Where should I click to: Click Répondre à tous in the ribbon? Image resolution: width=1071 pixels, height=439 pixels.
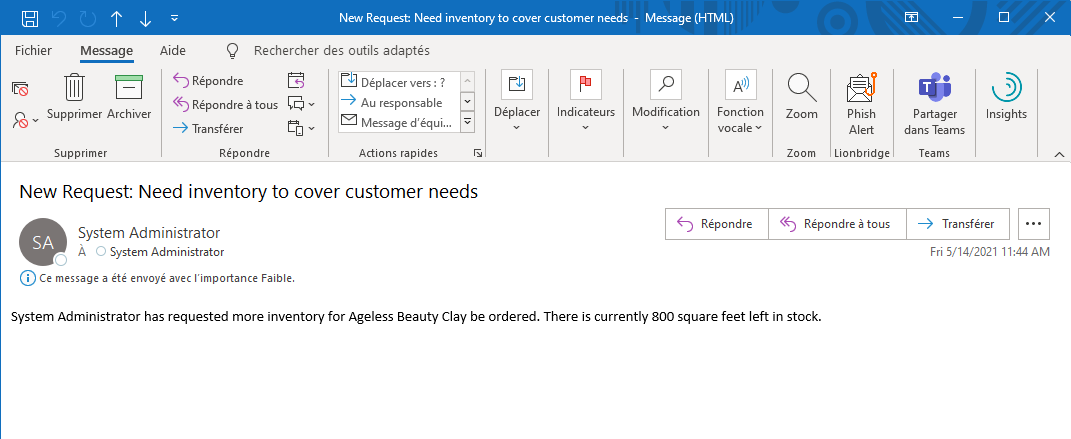(225, 104)
